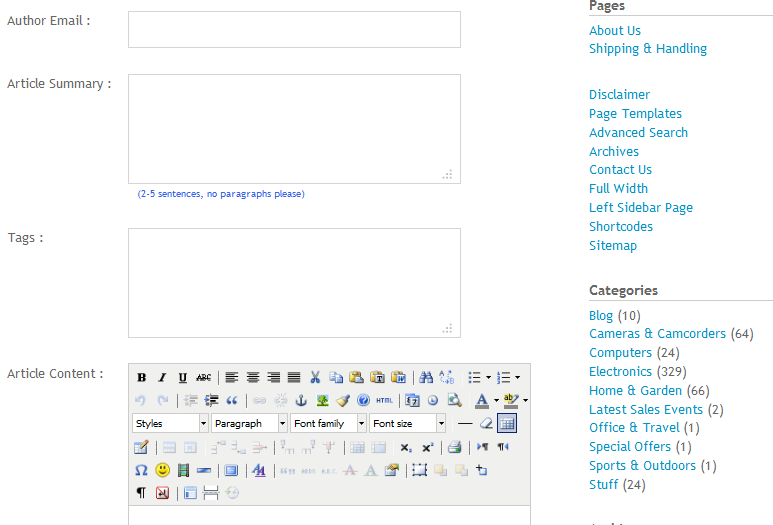Align text right
Screen dimensions: 773x525
274,378
